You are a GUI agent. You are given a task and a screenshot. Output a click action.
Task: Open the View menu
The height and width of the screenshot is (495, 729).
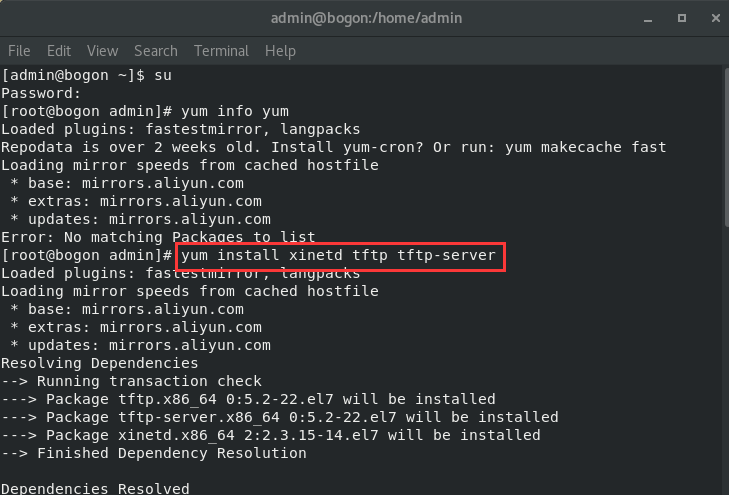click(102, 51)
